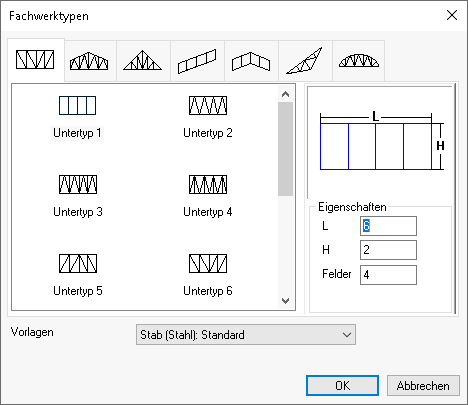This screenshot has height=405, width=468.
Task: Select Untertyp 1 truss icon
Action: (x=78, y=106)
